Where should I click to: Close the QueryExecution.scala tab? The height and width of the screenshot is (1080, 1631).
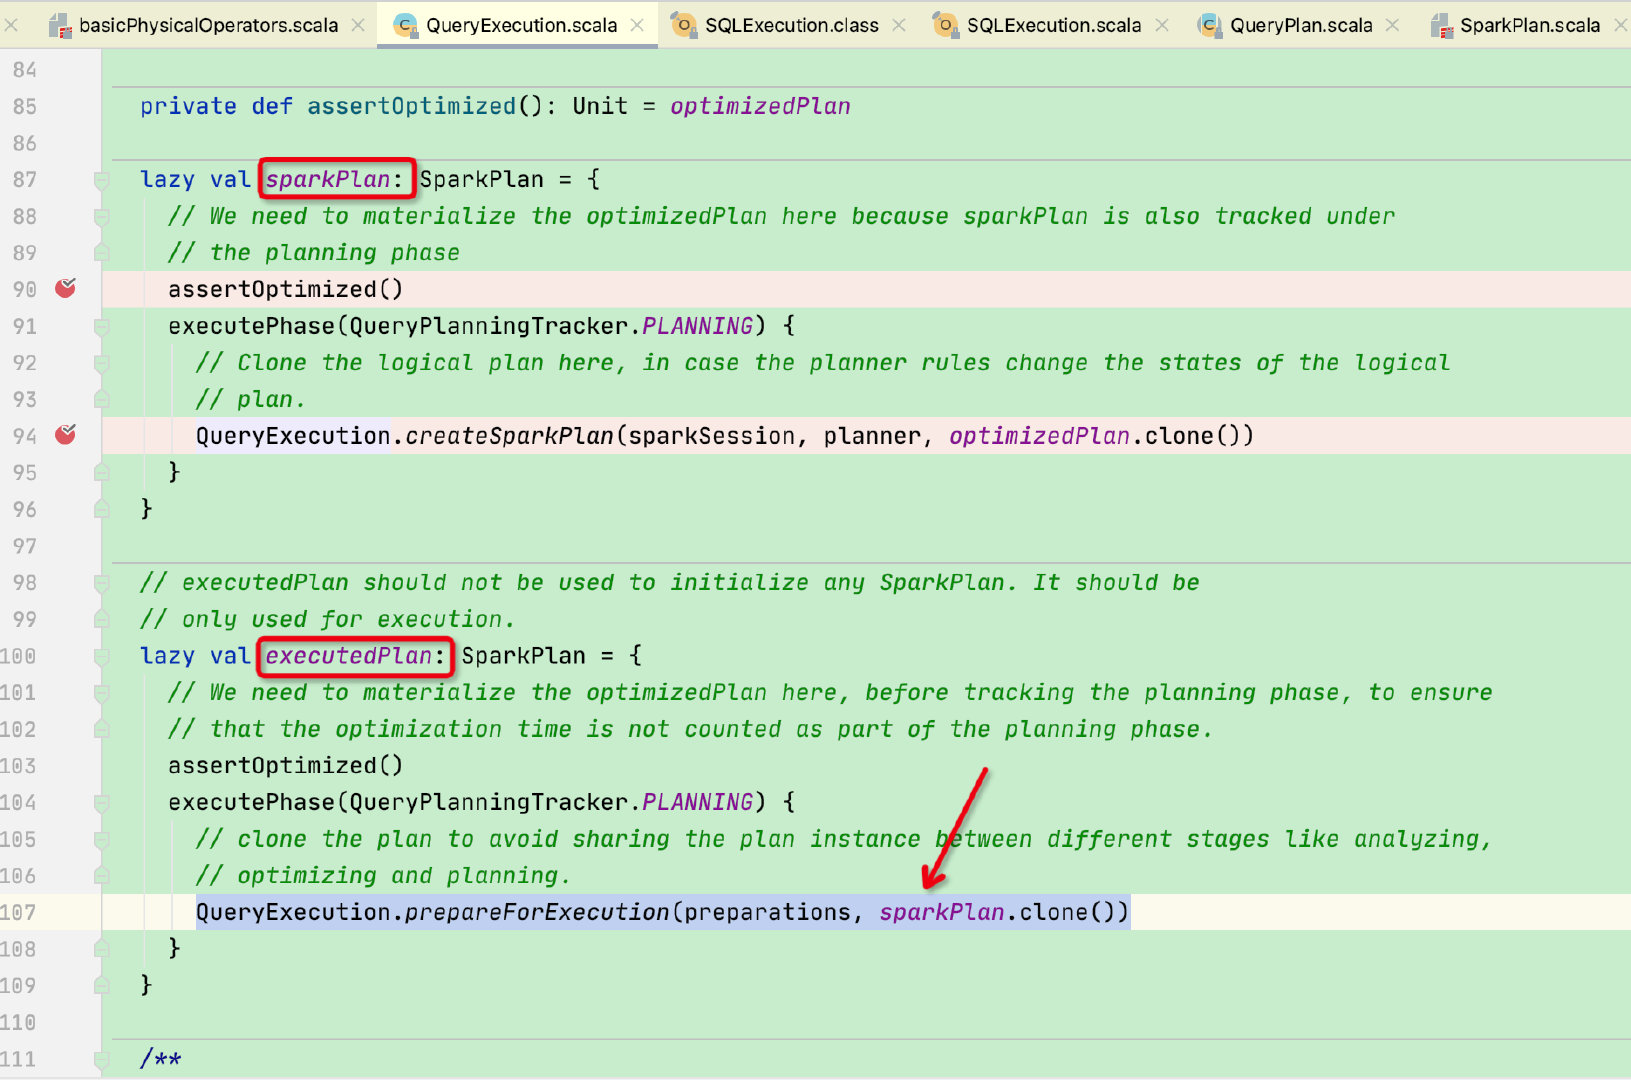637,25
